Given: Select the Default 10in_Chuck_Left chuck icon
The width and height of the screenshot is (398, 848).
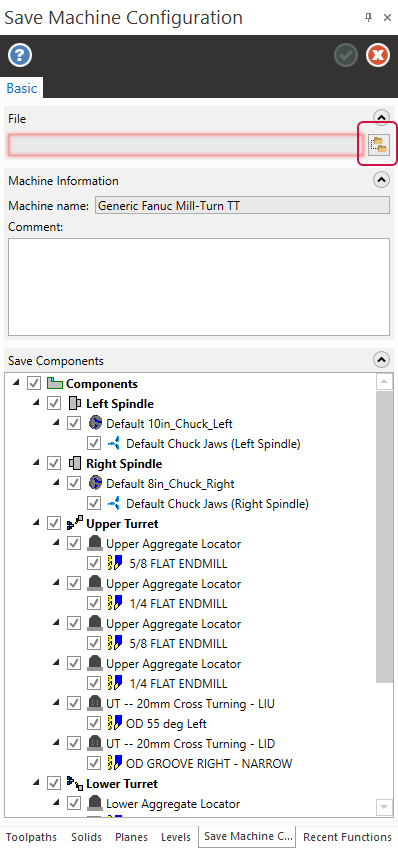Looking at the screenshot, I should point(95,423).
